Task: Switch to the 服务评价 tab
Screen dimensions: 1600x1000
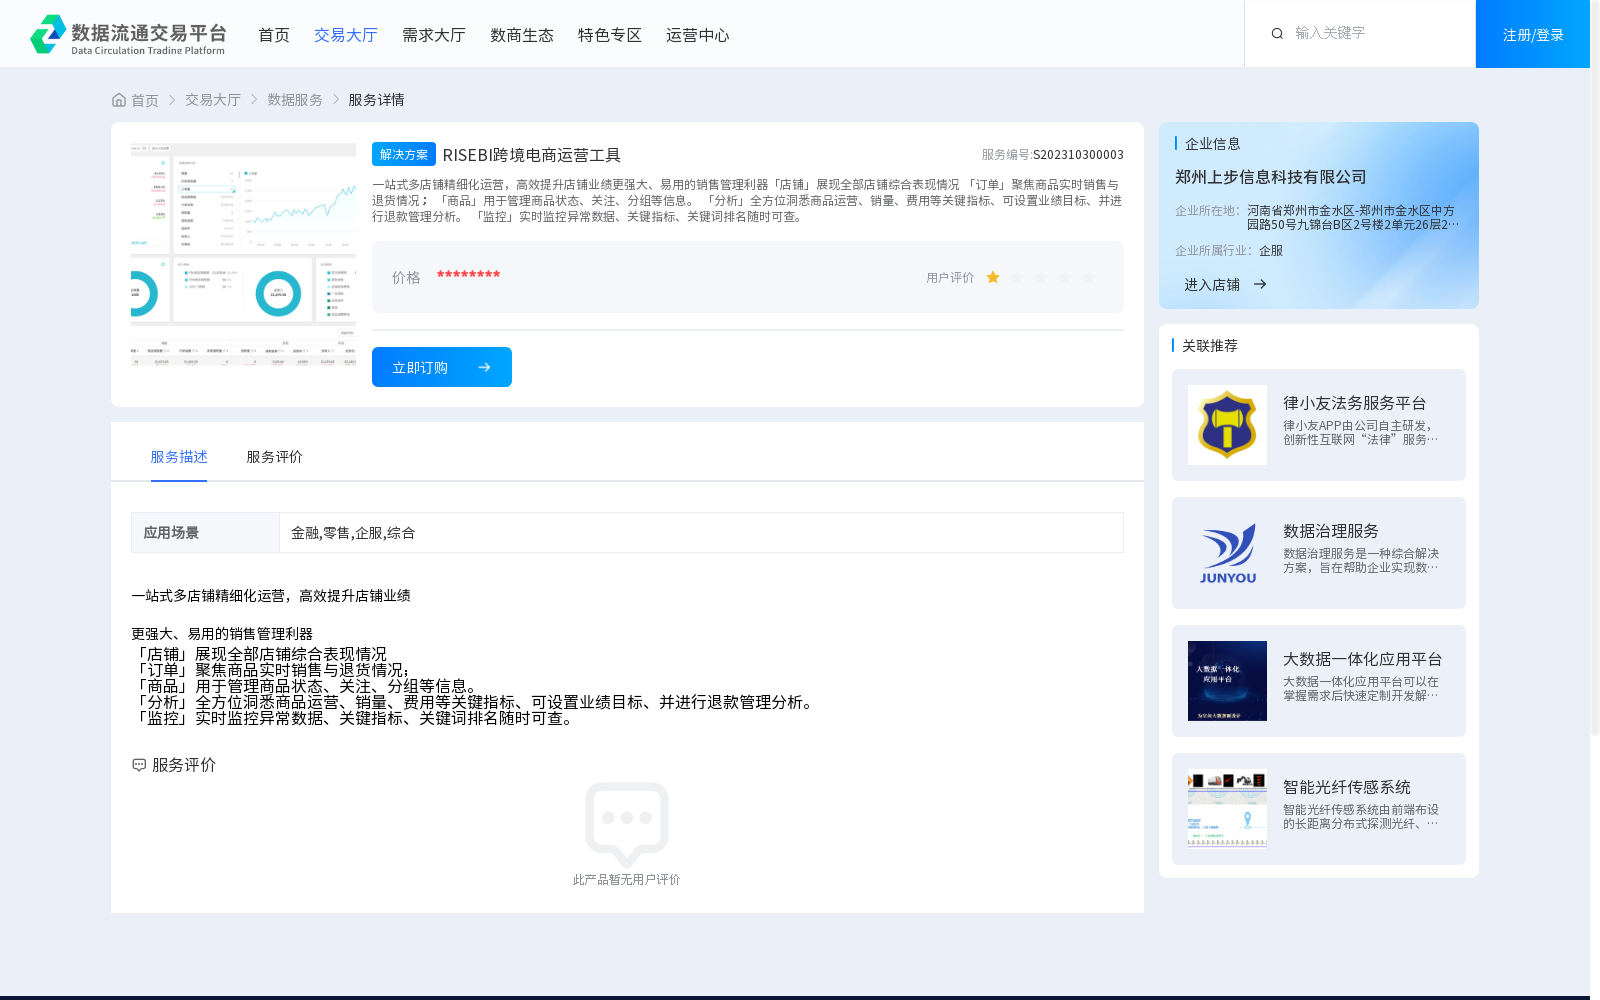Action: click(275, 457)
